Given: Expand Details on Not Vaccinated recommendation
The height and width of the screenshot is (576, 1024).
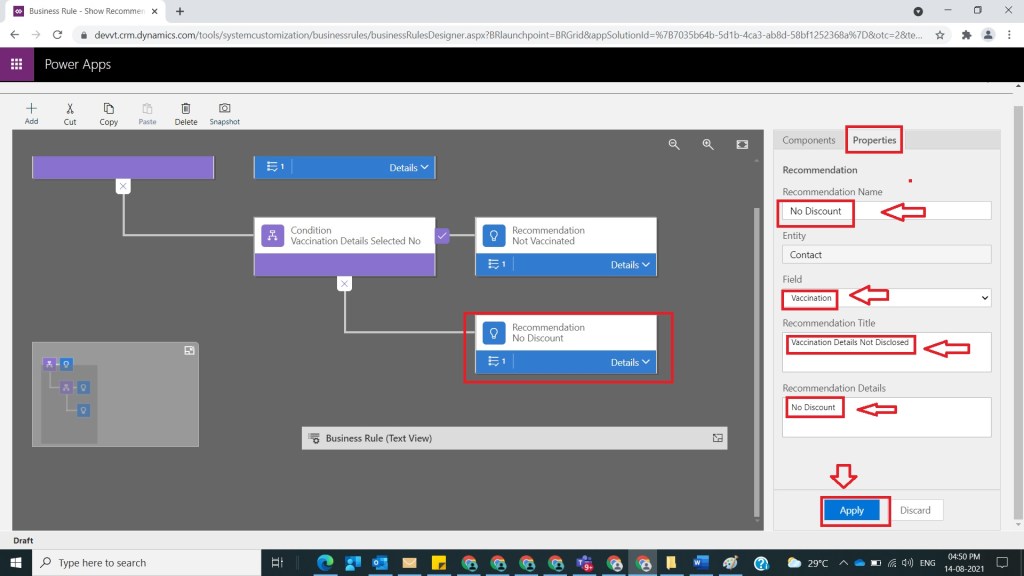Looking at the screenshot, I should [x=631, y=265].
